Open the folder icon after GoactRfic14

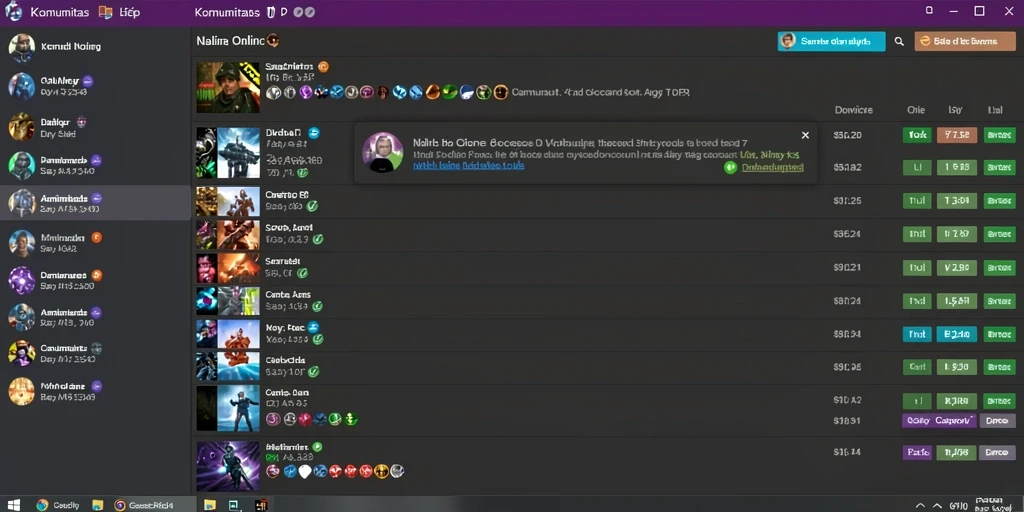[x=210, y=504]
